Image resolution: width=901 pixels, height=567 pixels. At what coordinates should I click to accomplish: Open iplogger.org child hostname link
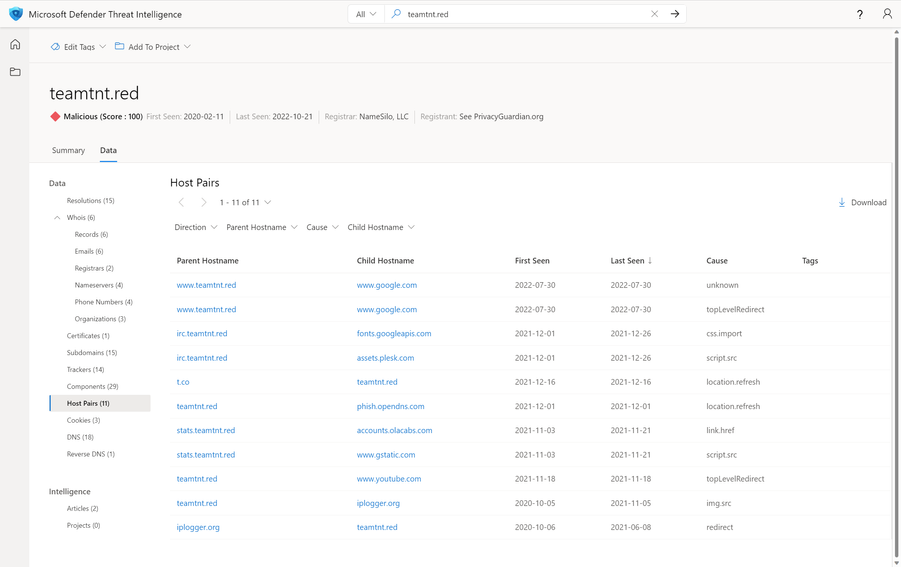tap(378, 503)
